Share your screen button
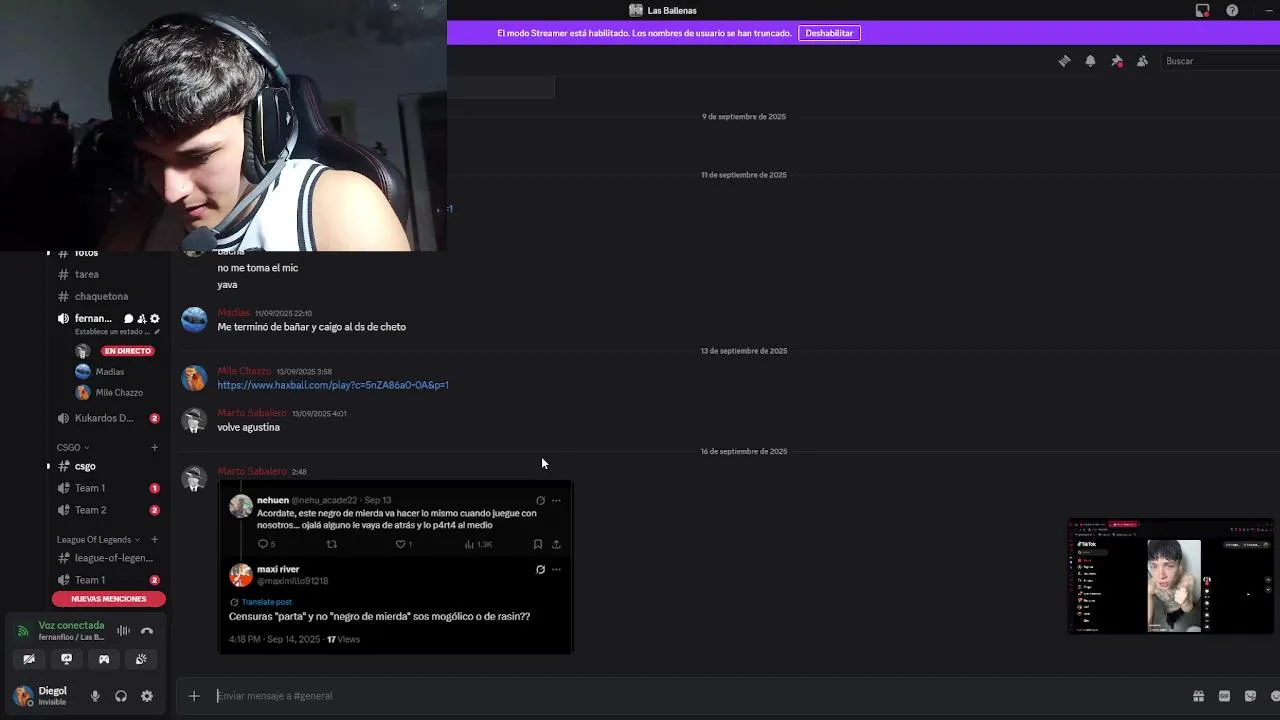Image resolution: width=1280 pixels, height=720 pixels. pos(66,659)
